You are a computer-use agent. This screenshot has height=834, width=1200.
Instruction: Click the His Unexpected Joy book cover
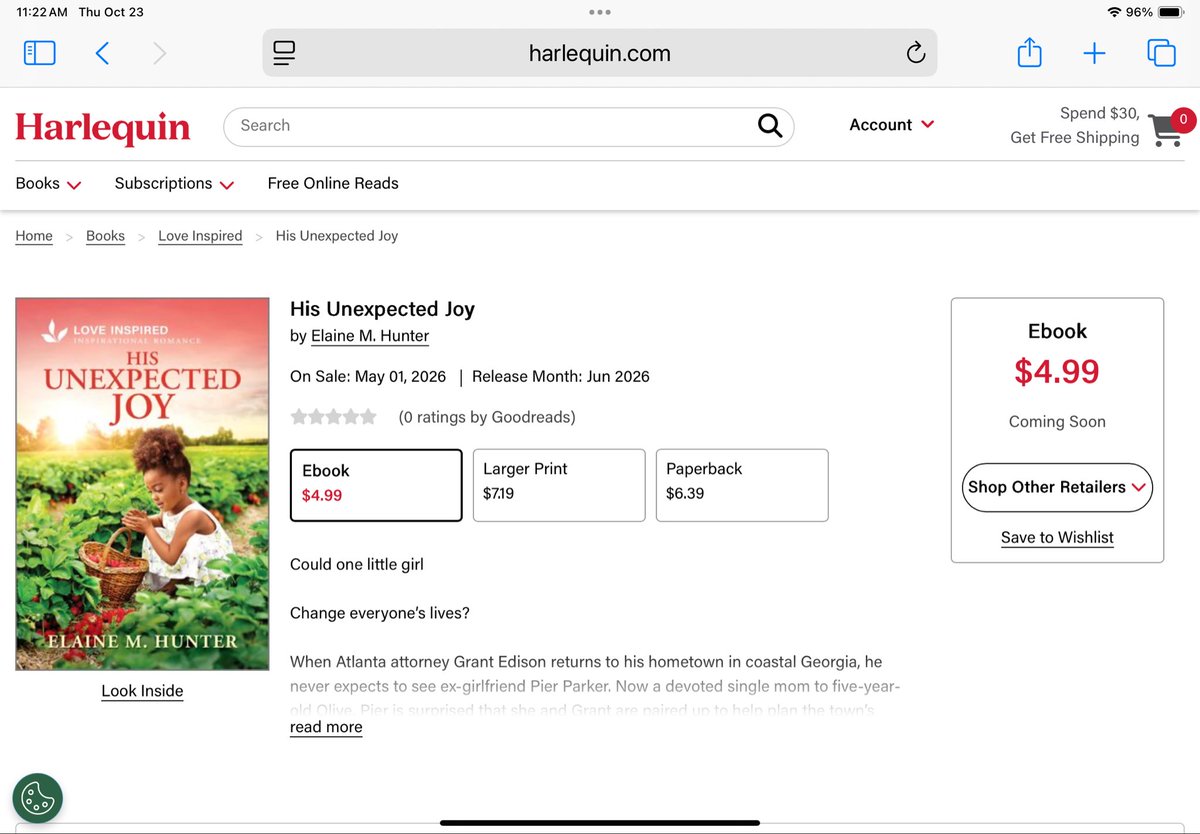[142, 484]
